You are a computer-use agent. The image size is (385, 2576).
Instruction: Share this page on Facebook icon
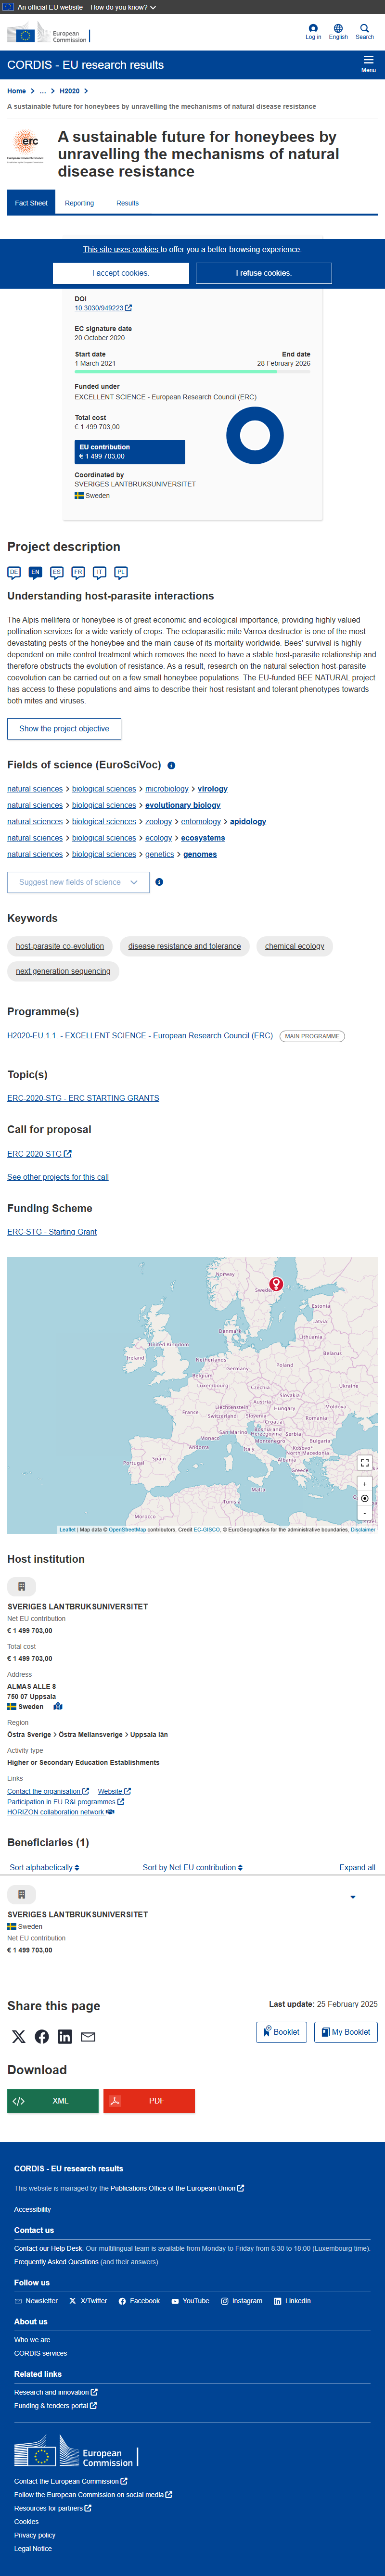pyautogui.click(x=42, y=2036)
